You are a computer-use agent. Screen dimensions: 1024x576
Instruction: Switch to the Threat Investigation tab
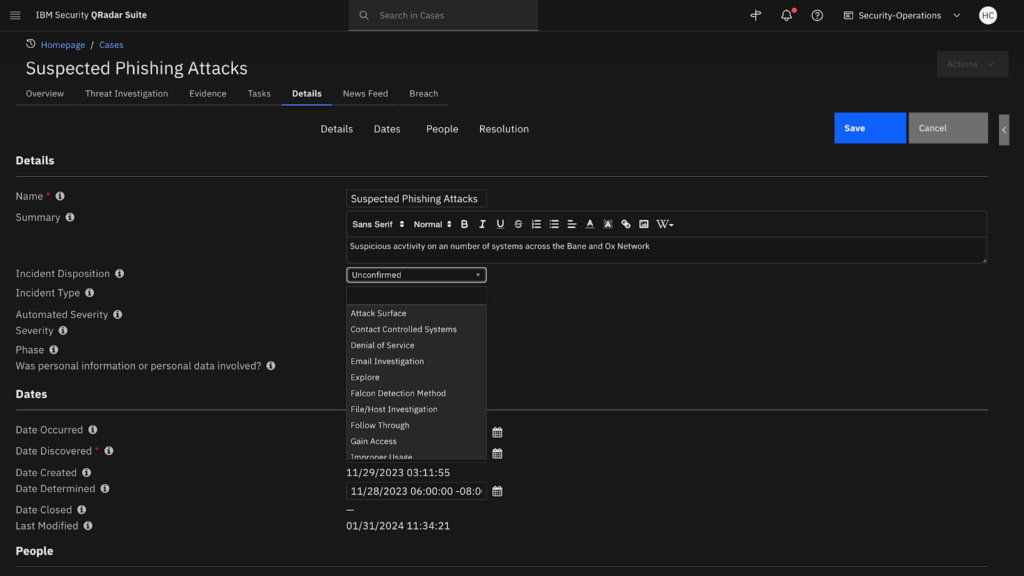tap(126, 94)
